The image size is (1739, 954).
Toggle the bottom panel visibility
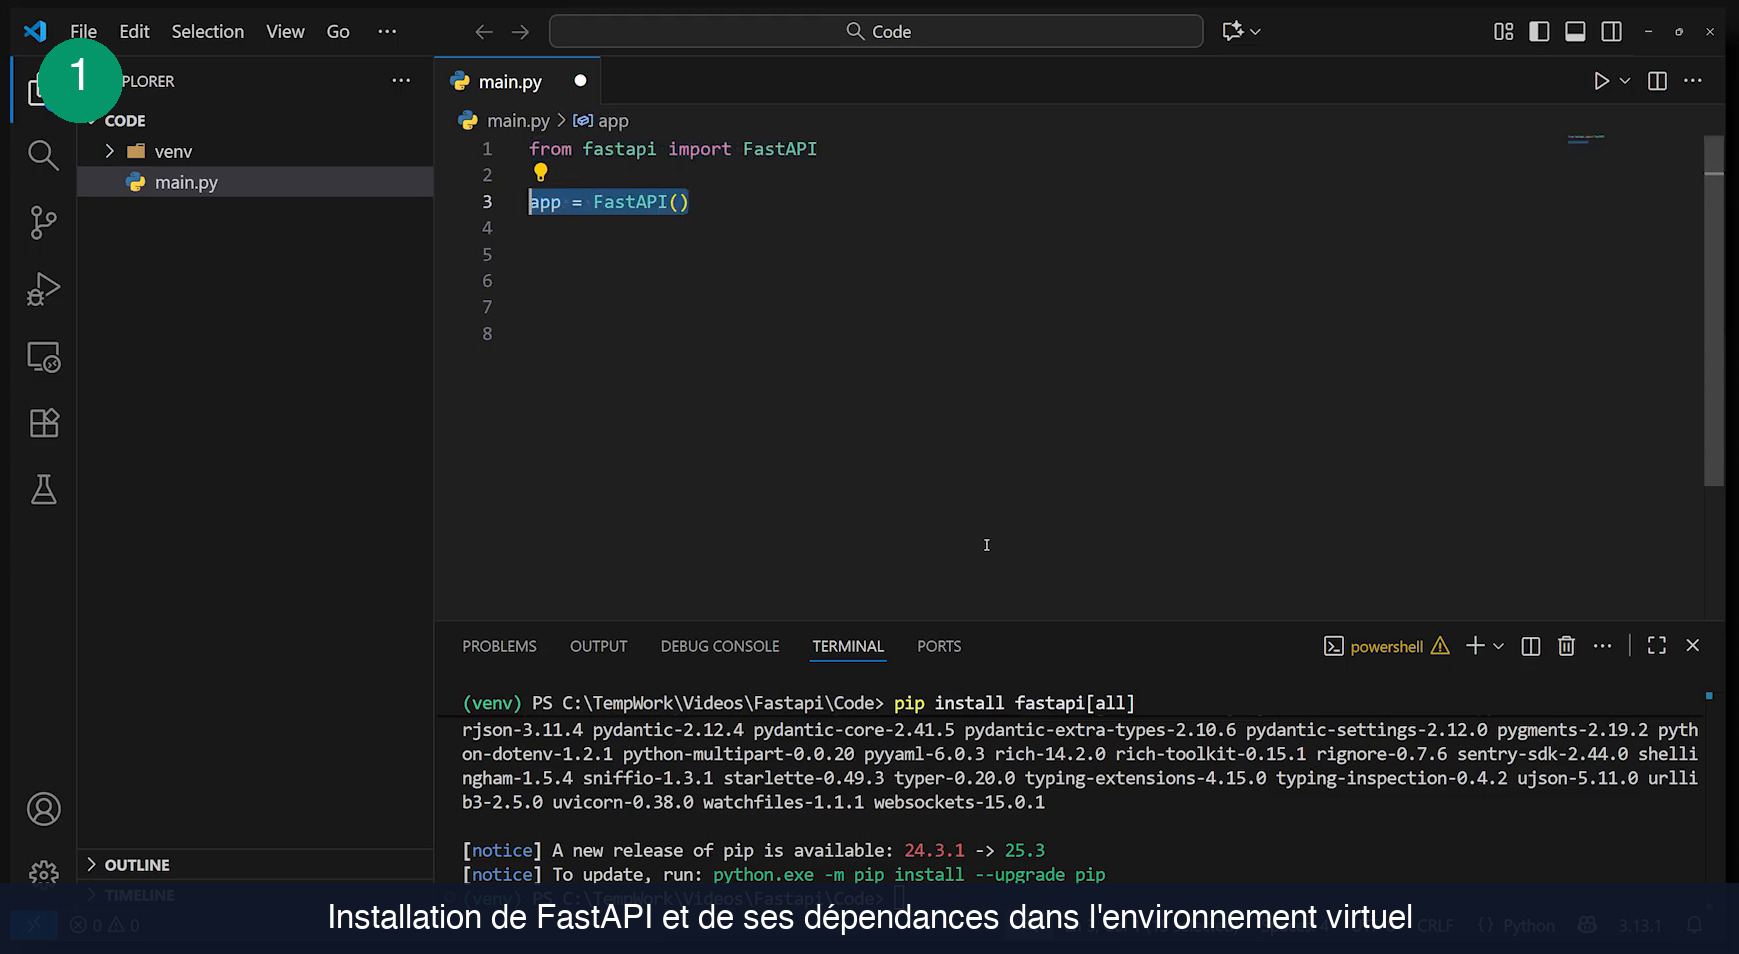coord(1575,32)
